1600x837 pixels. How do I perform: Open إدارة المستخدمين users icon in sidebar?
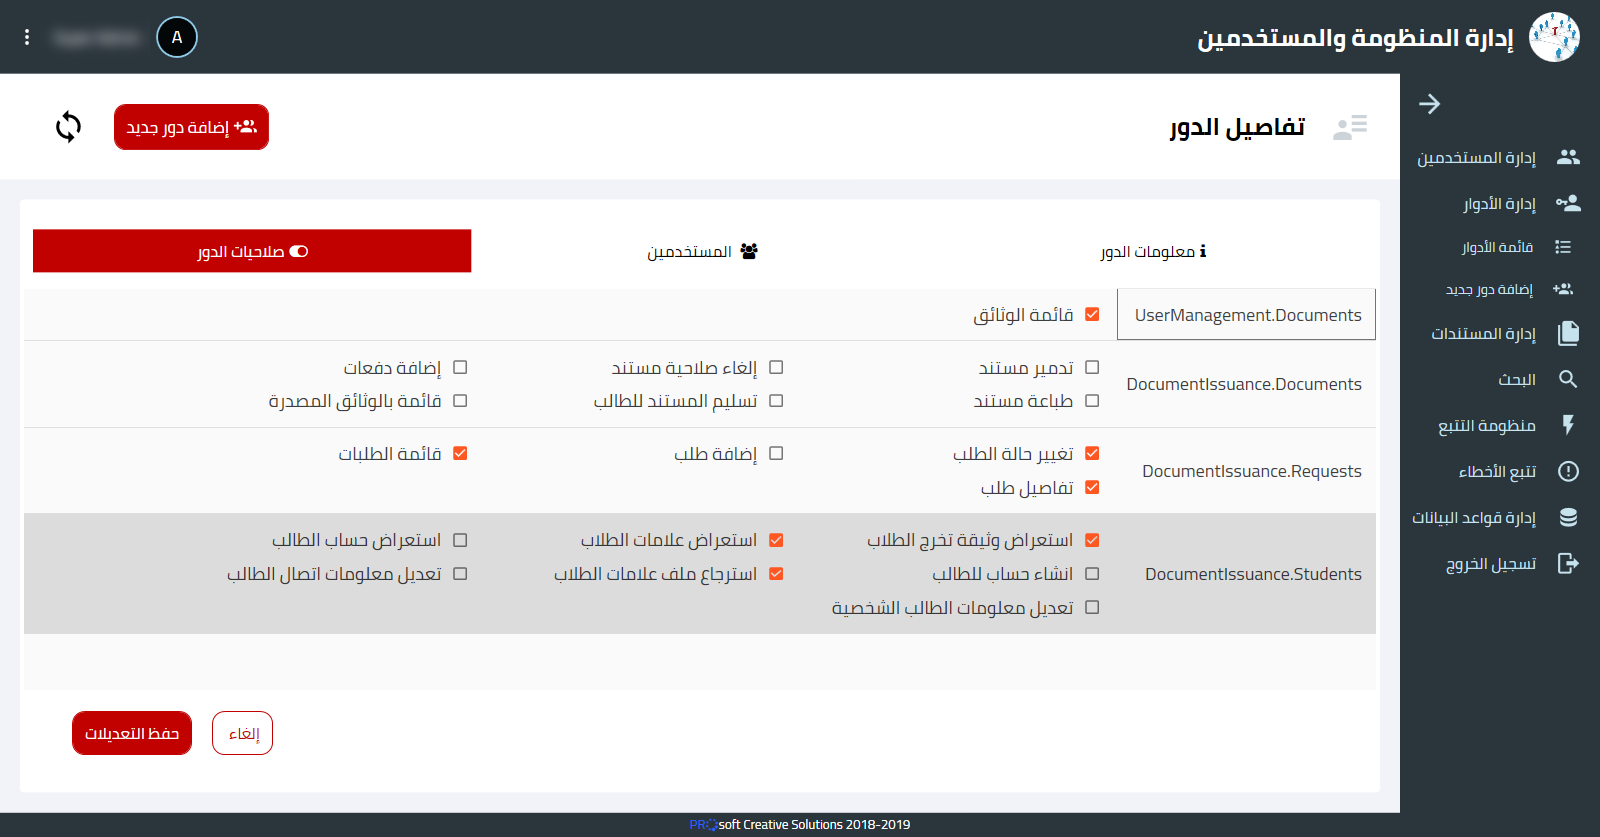pyautogui.click(x=1568, y=158)
